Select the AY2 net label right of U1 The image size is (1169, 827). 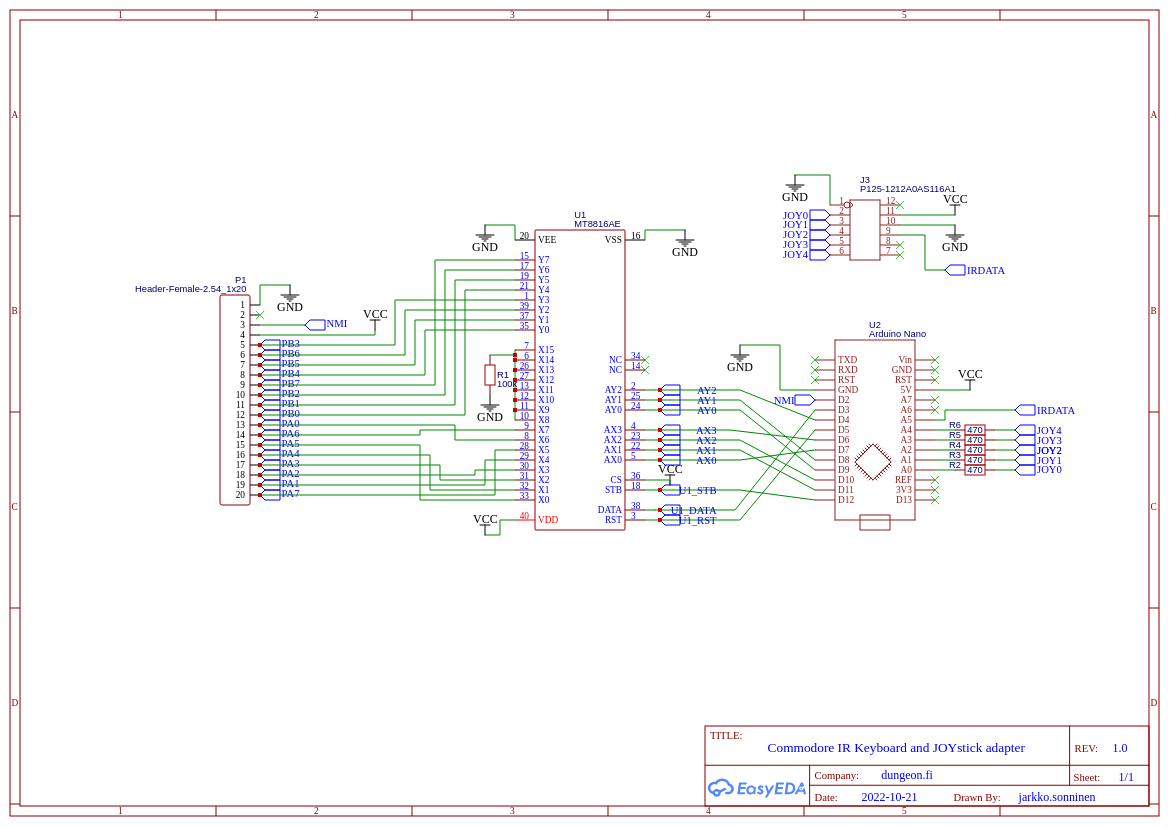[707, 391]
